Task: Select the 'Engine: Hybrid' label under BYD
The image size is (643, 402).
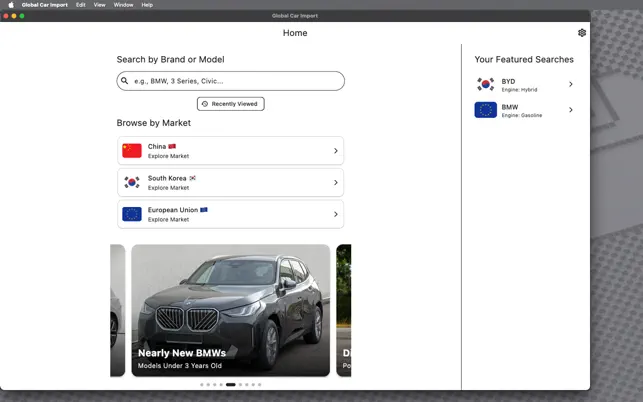Action: click(519, 90)
